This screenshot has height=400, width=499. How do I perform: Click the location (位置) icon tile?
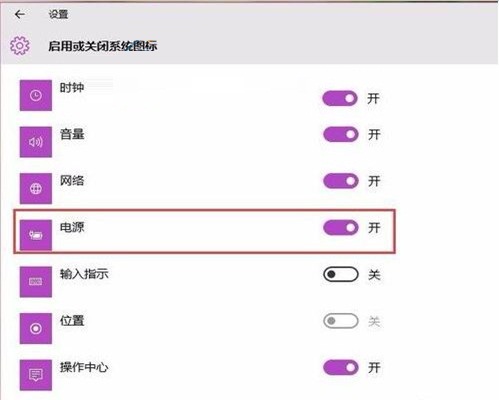coord(36,329)
